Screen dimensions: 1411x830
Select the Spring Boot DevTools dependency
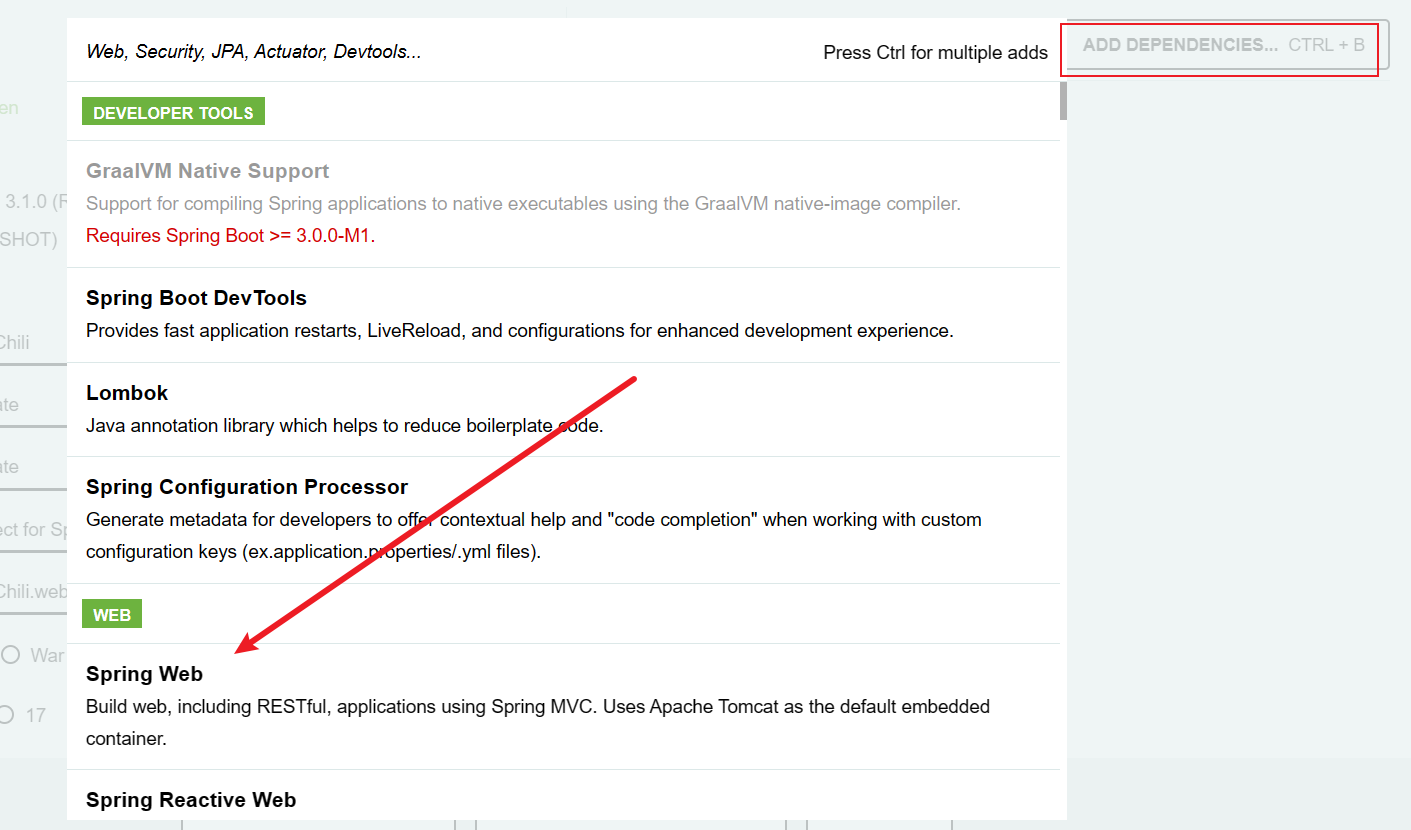coord(196,298)
